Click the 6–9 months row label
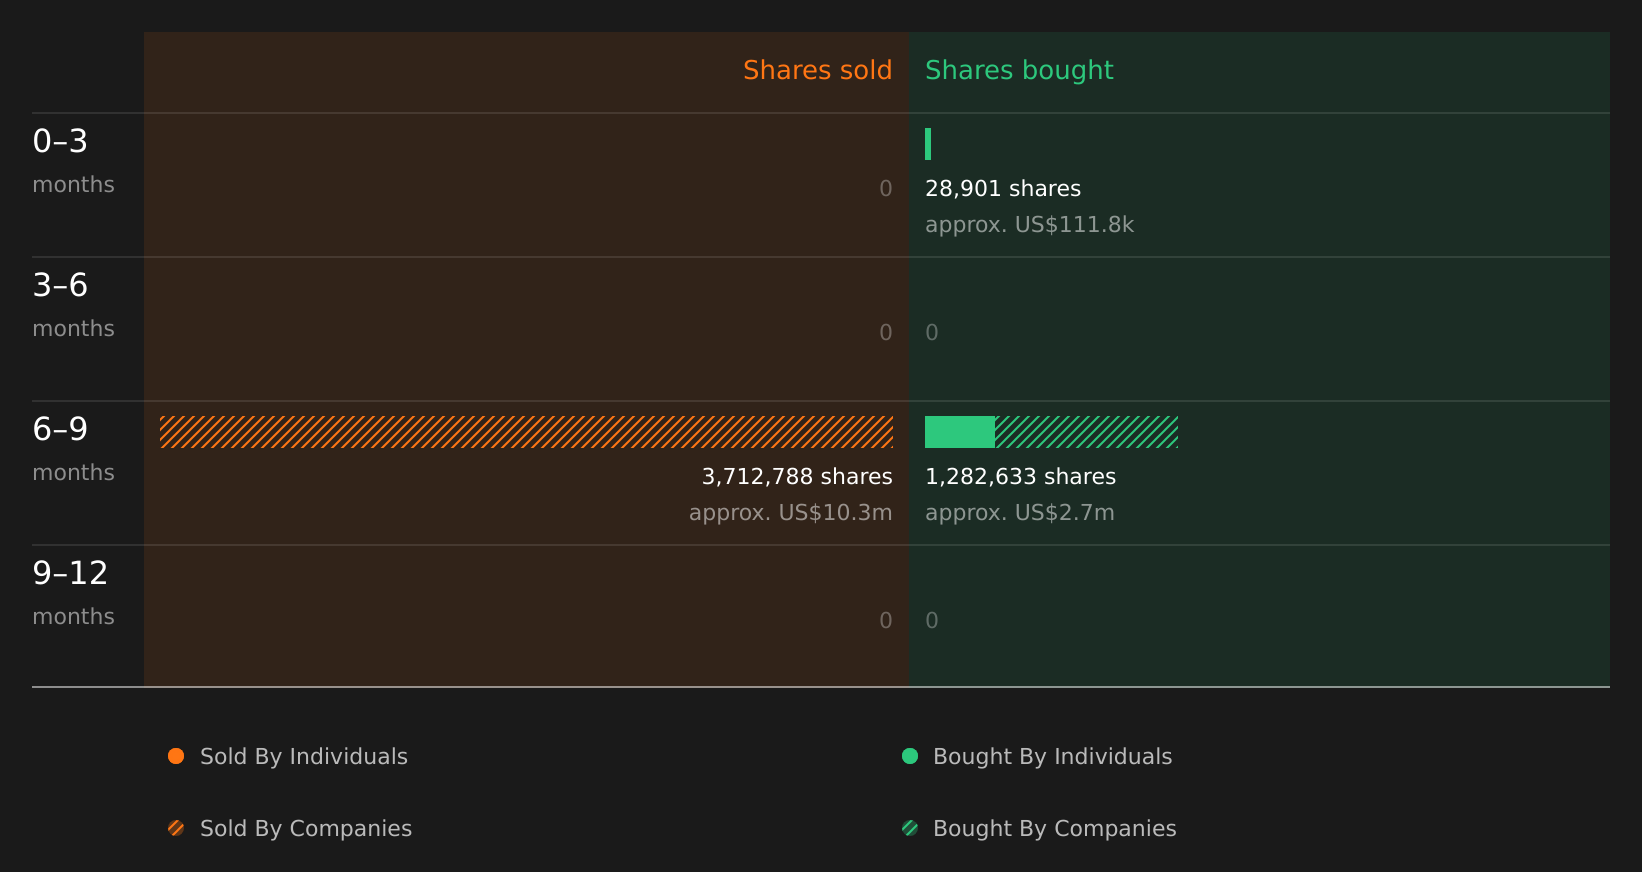Viewport: 1642px width, 872px height. tap(73, 449)
